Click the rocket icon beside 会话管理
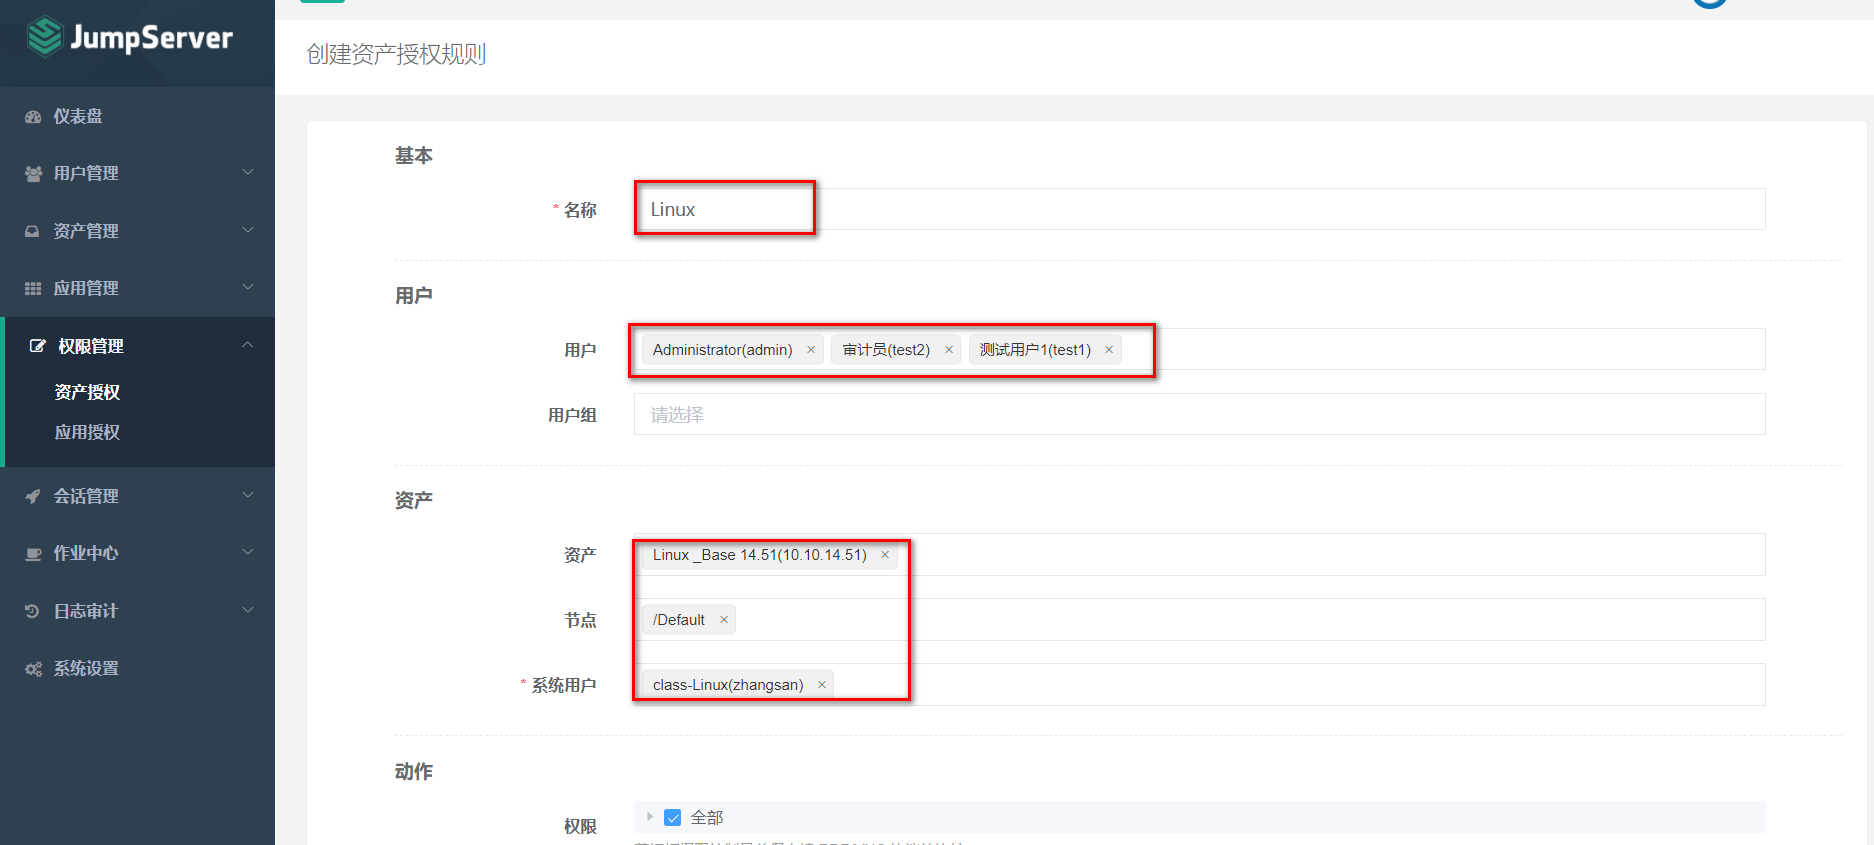1874x845 pixels. pyautogui.click(x=33, y=496)
